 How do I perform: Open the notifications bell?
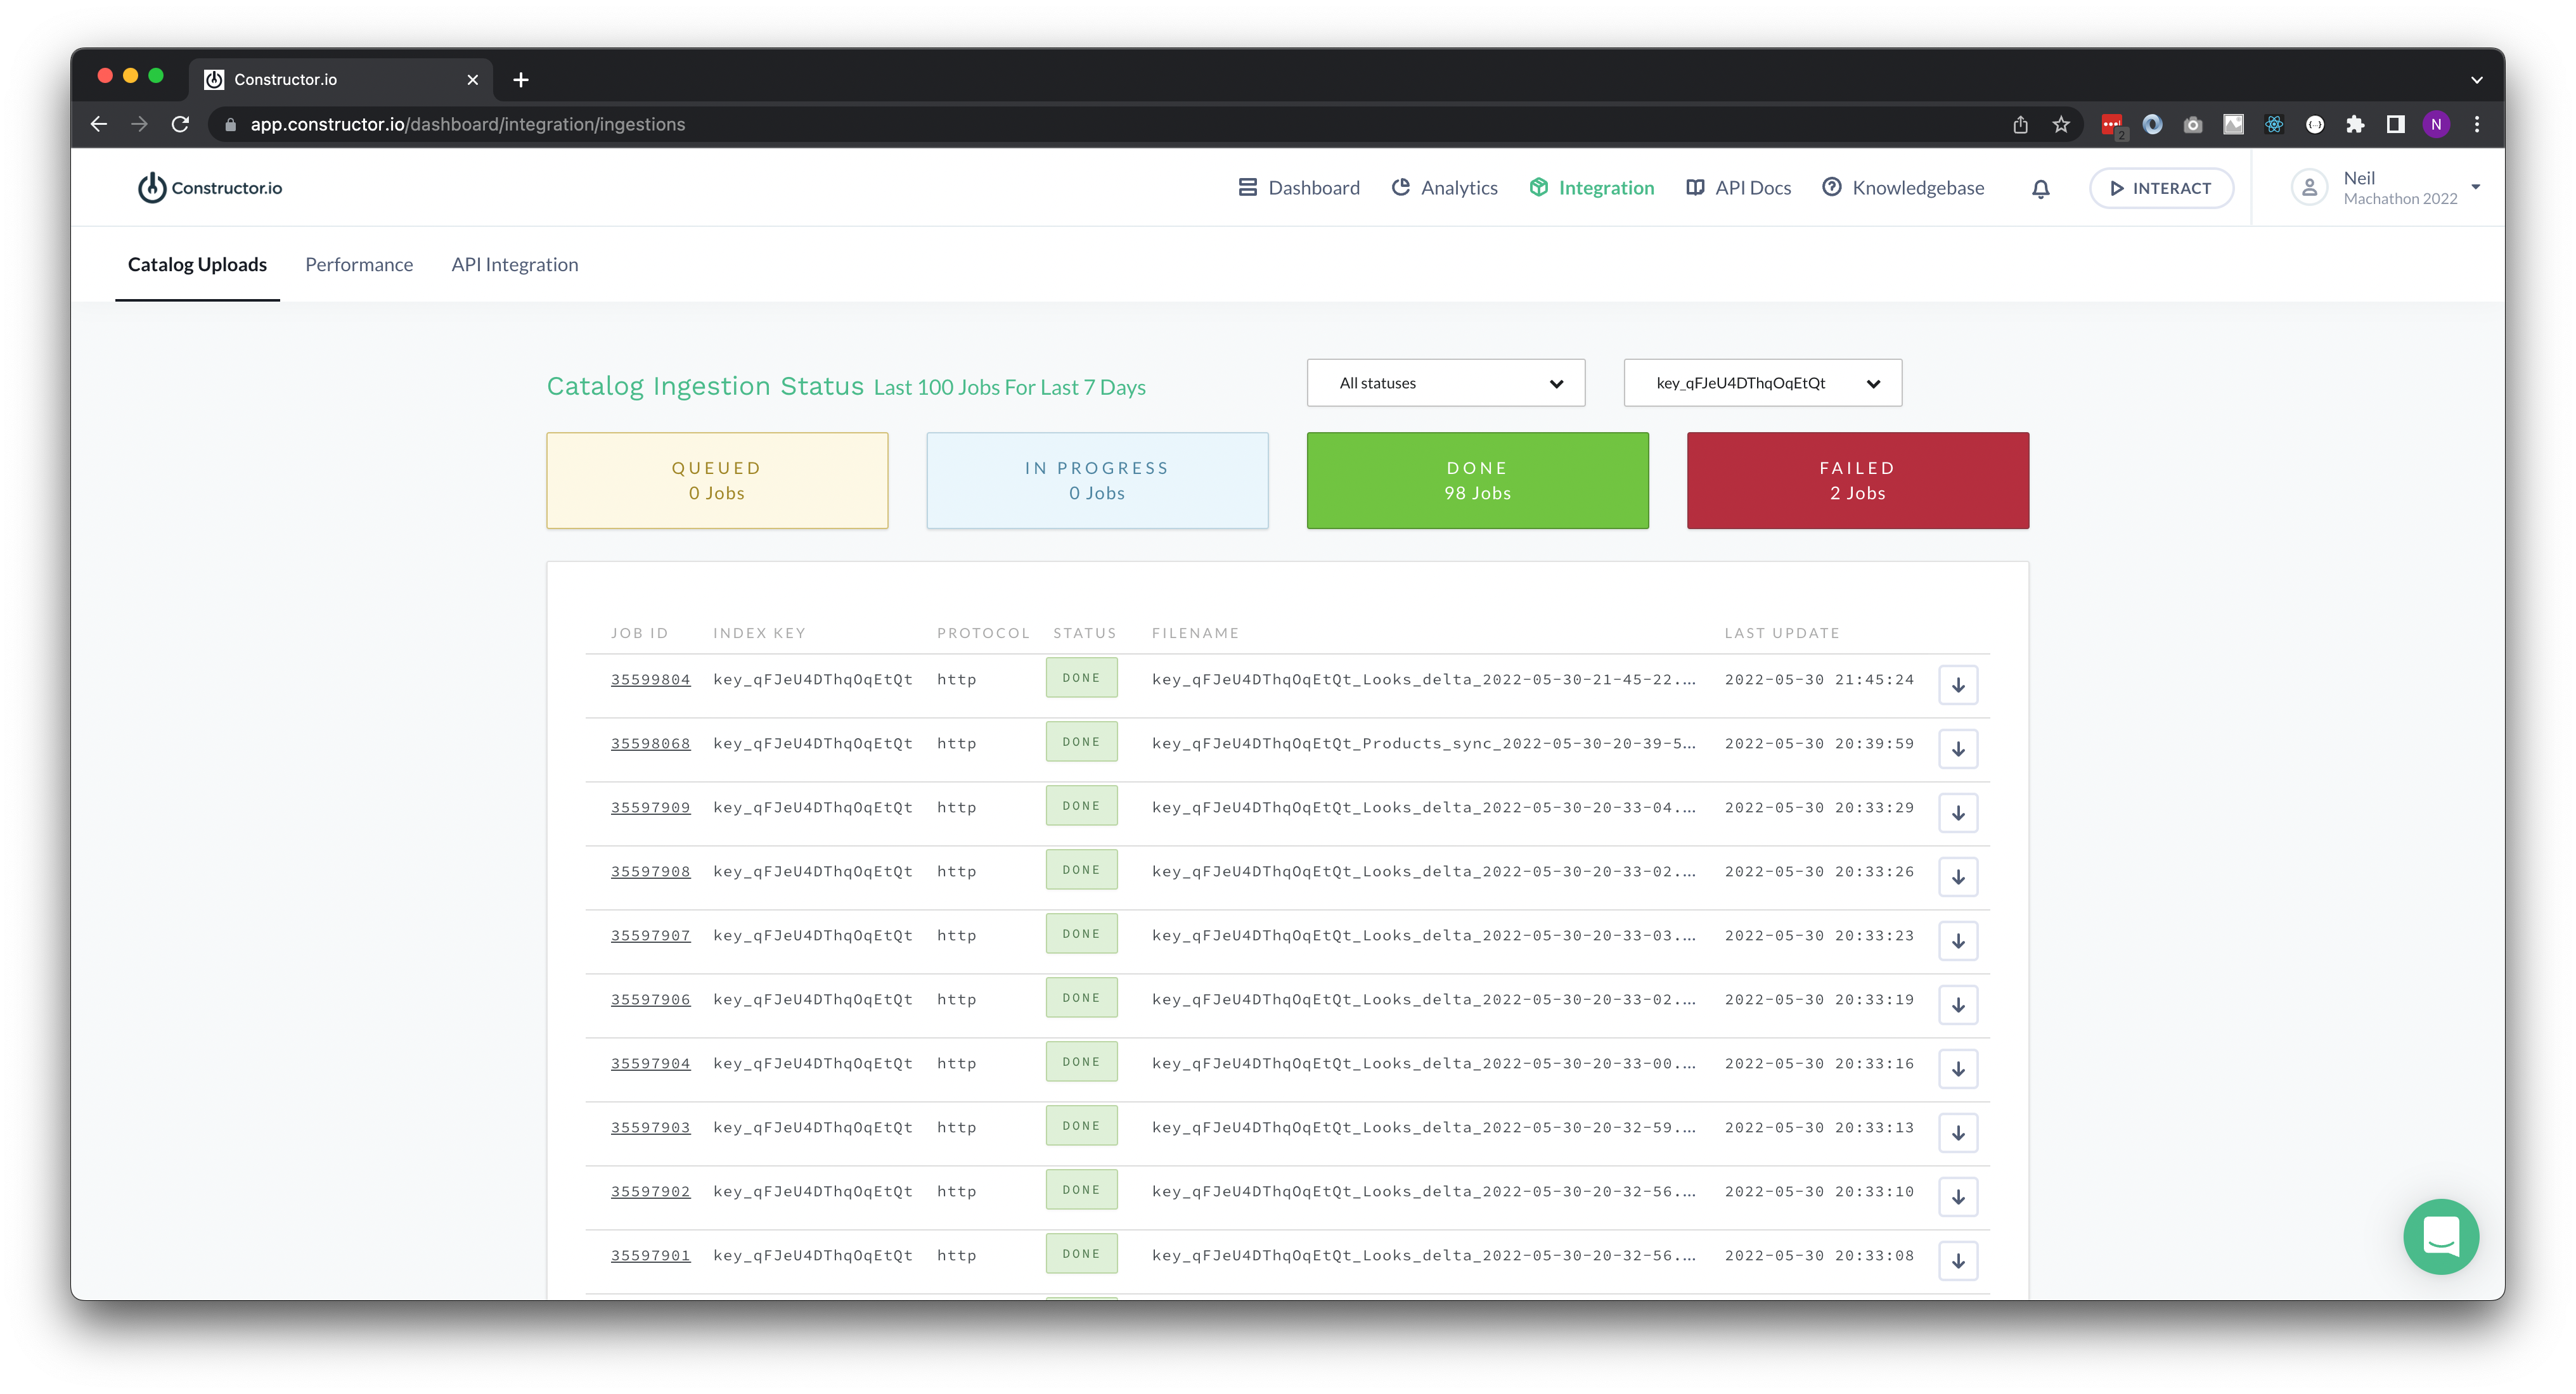pyautogui.click(x=2040, y=188)
